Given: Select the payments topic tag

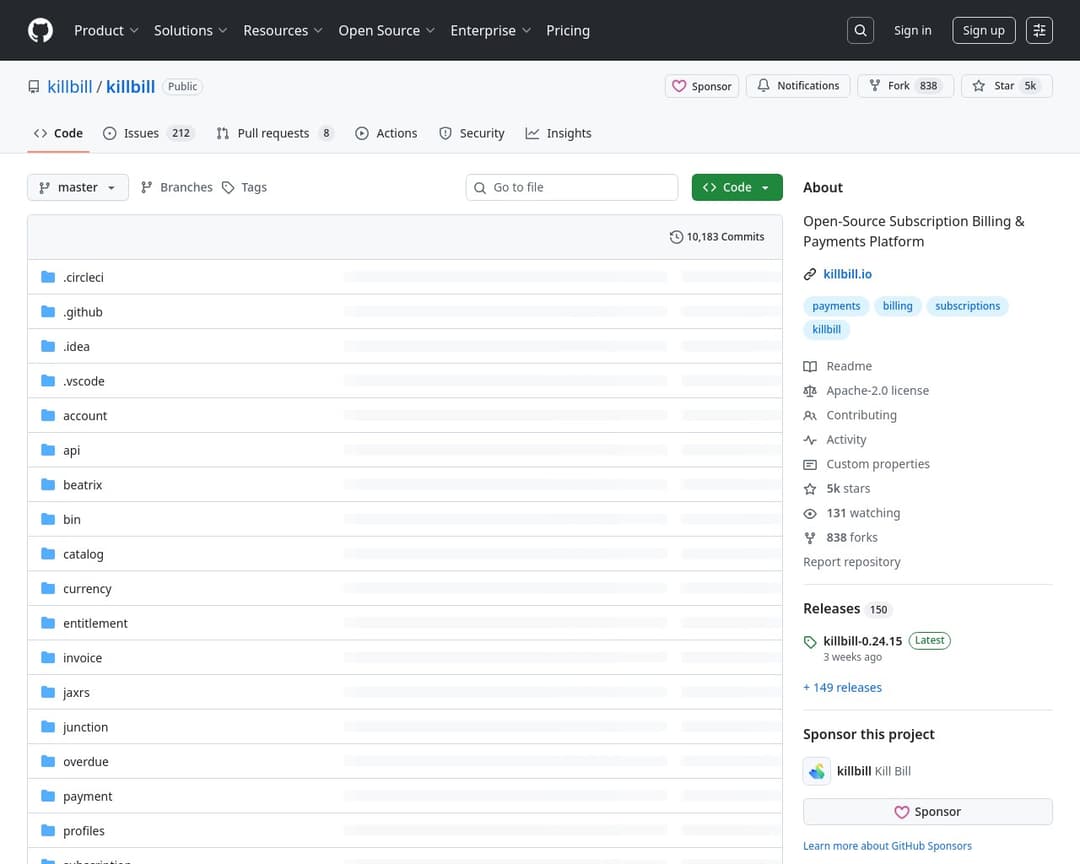Looking at the screenshot, I should click(836, 306).
